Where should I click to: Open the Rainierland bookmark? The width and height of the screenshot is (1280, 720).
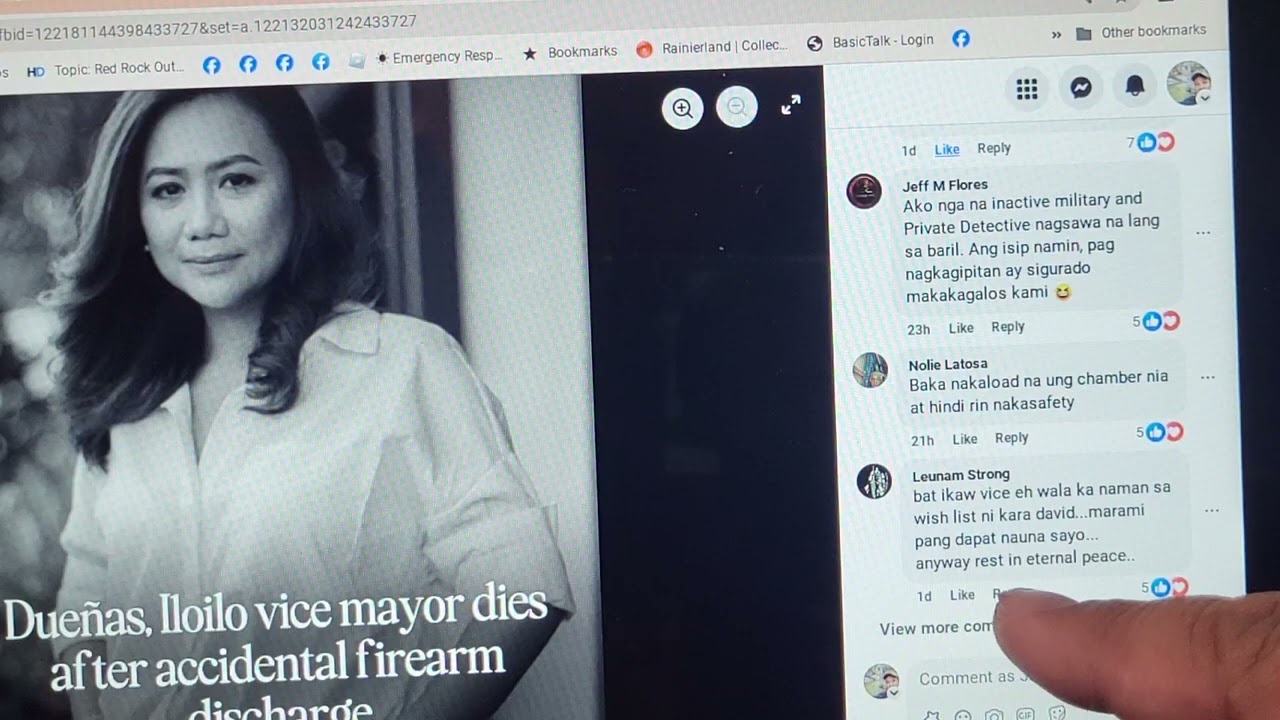coord(713,47)
